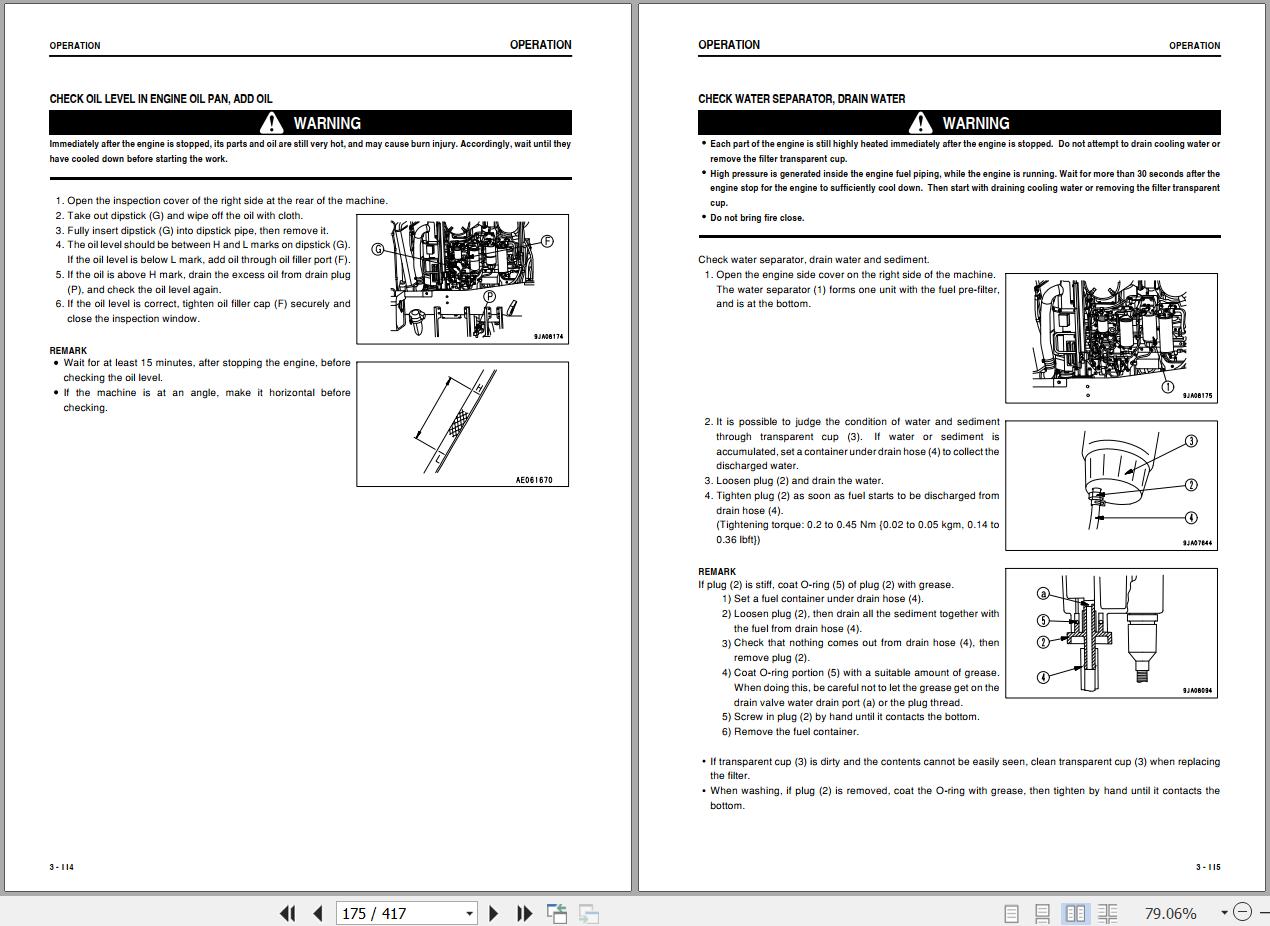Go forward to next view
1270x926 pixels.
click(x=589, y=913)
